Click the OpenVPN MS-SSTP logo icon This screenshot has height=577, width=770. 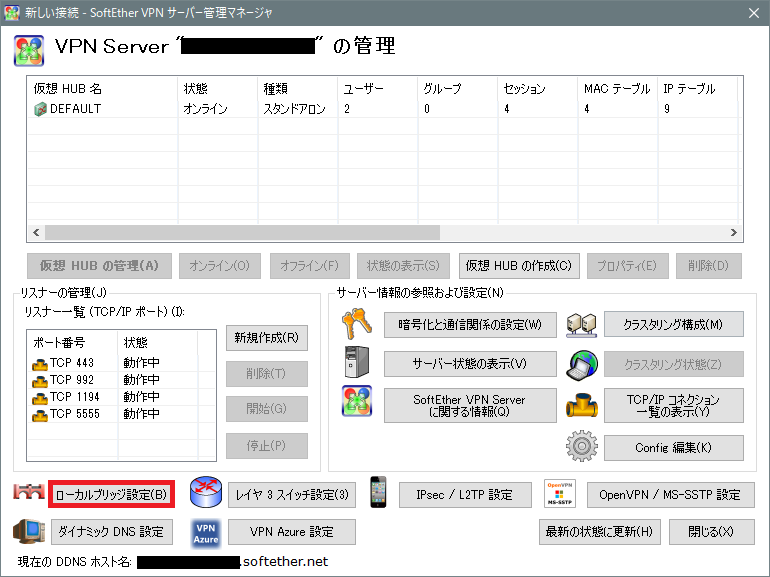coord(560,494)
